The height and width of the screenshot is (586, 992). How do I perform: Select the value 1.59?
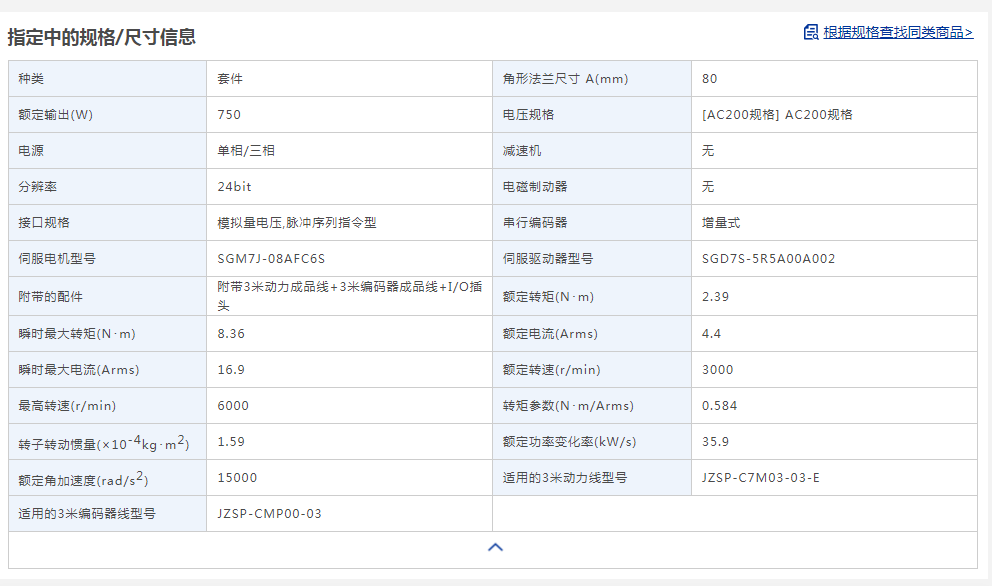pos(231,442)
